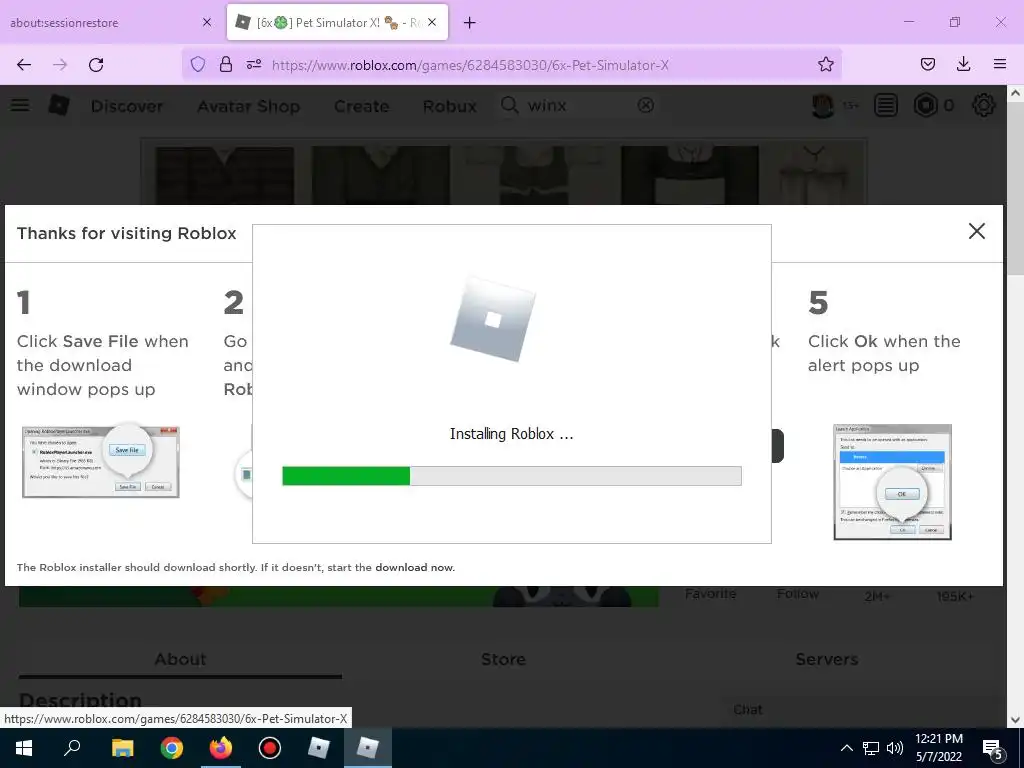Select the Pet Simulator X tab
Viewport: 1024px width, 768px height.
click(338, 22)
